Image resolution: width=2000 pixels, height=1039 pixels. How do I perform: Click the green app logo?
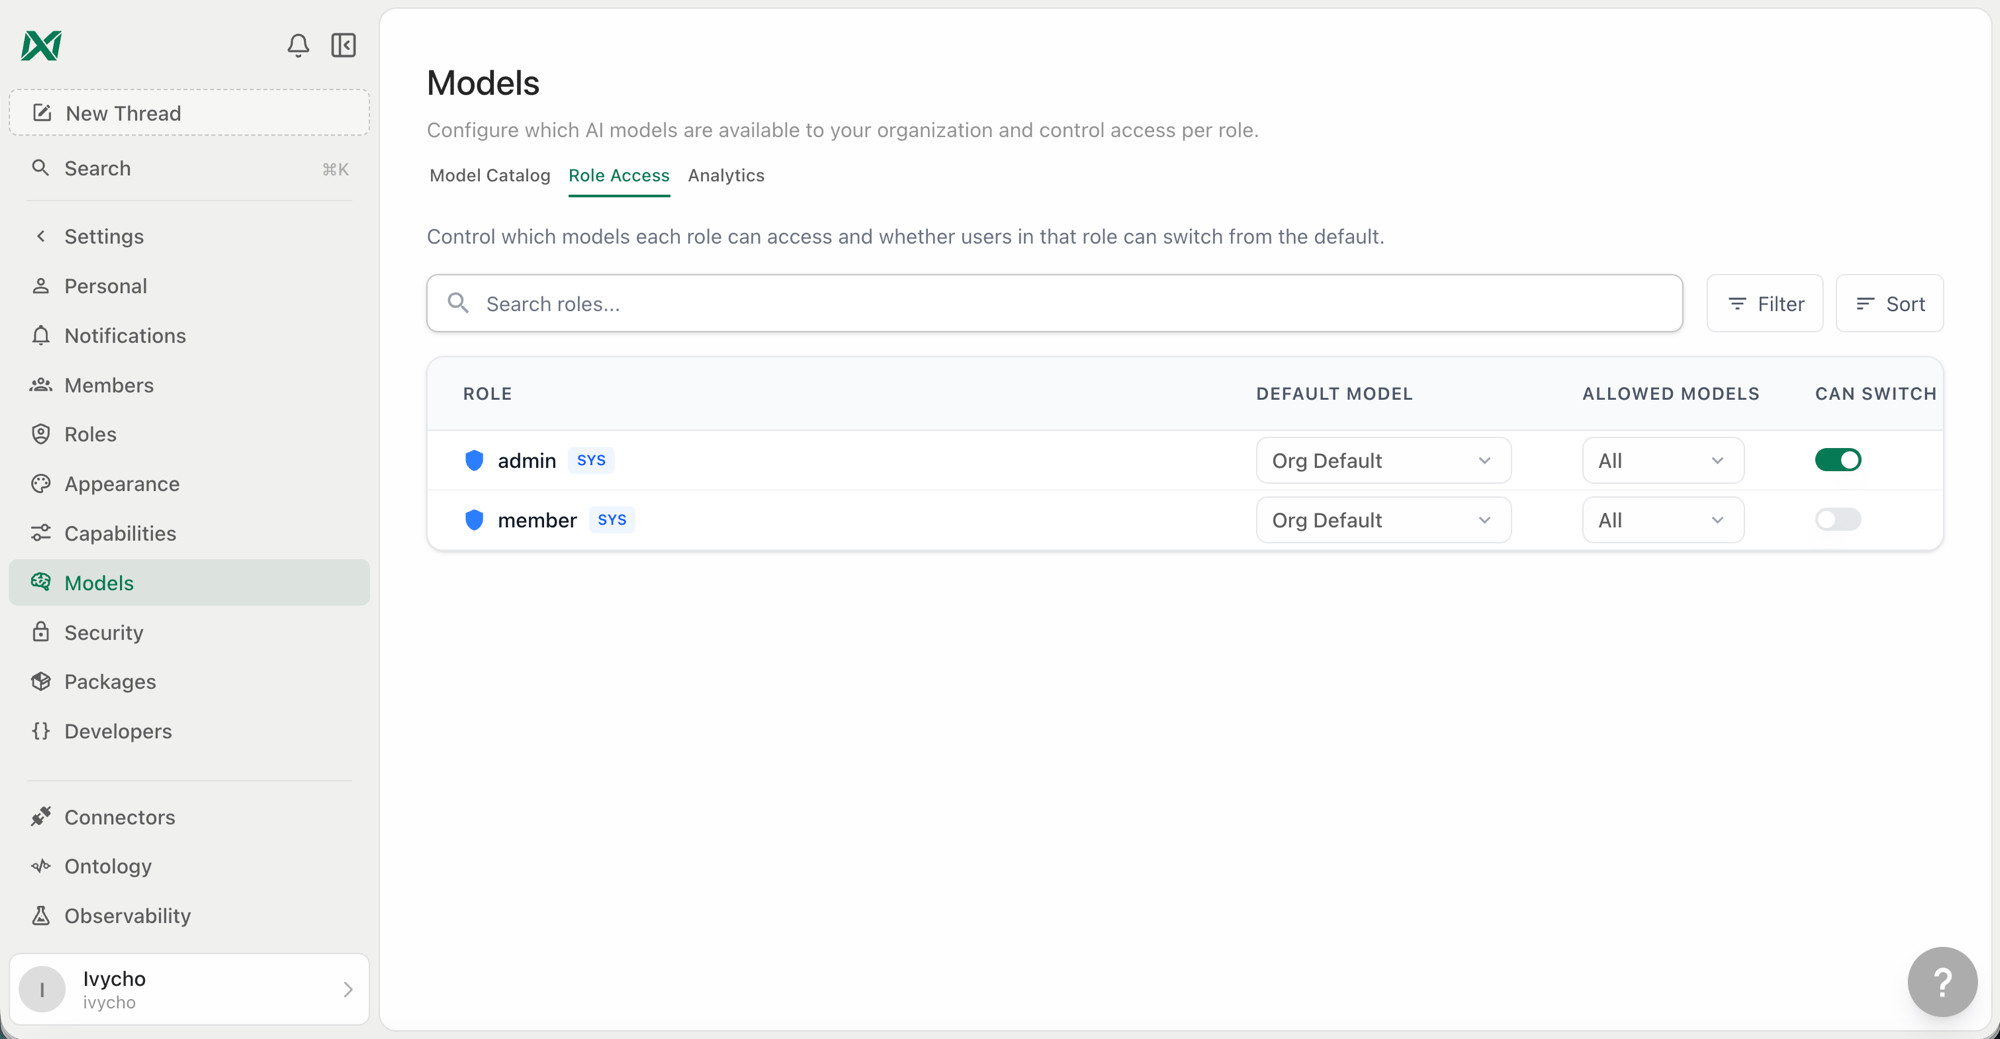pyautogui.click(x=42, y=45)
